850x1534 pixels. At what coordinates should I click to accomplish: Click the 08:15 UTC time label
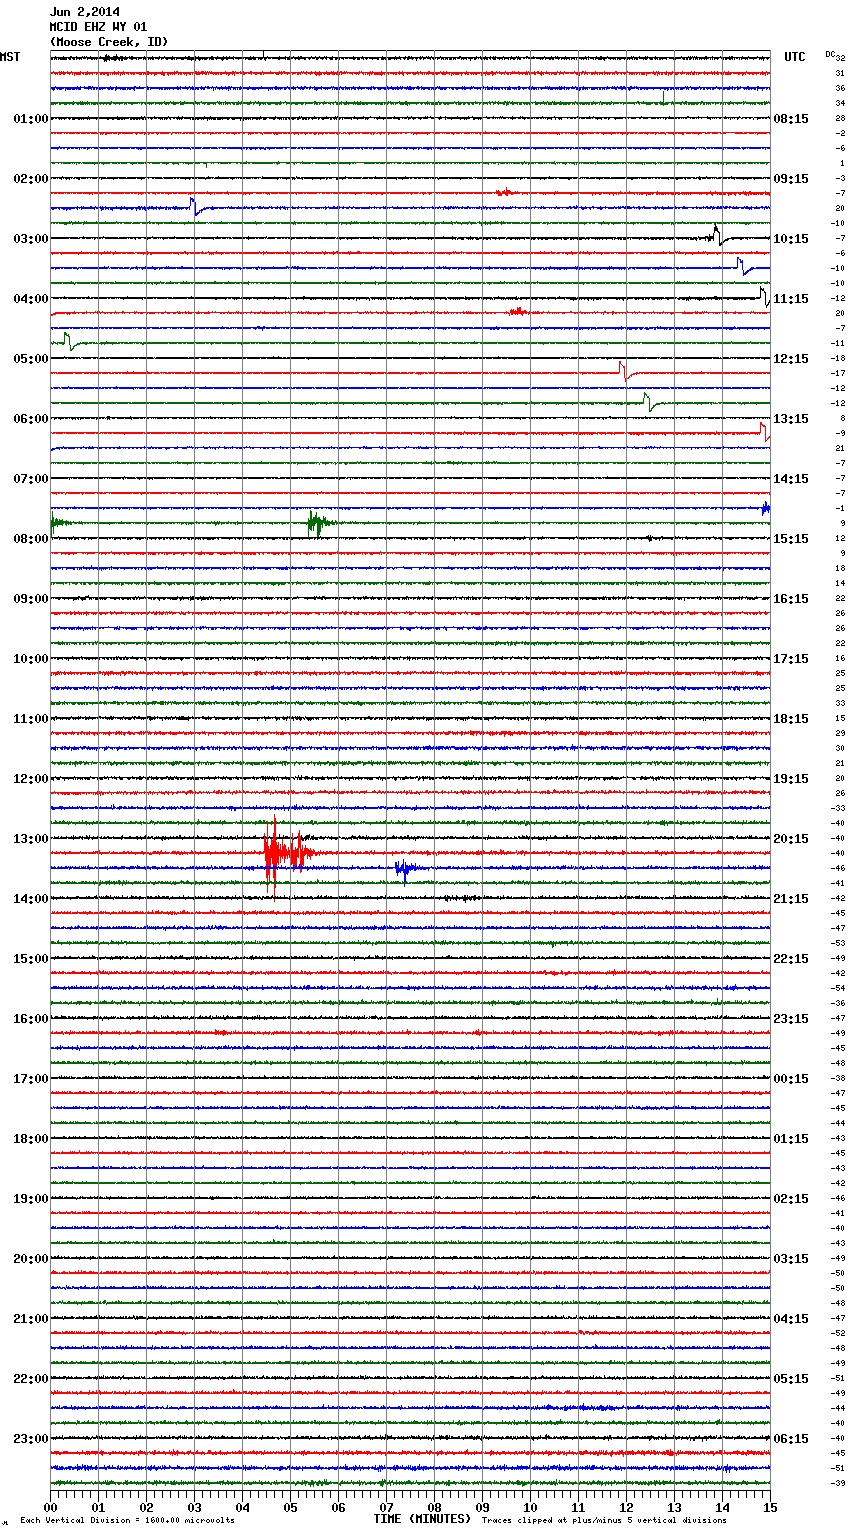pyautogui.click(x=790, y=118)
